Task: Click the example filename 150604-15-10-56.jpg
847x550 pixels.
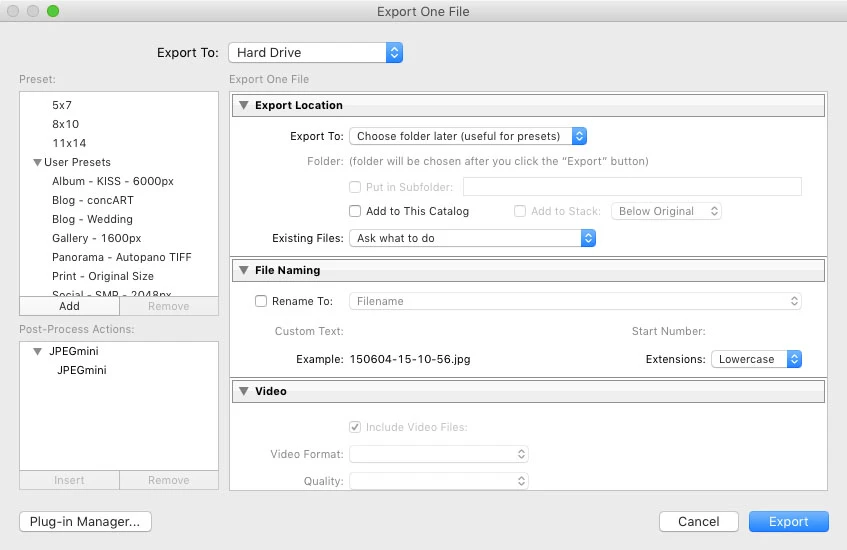Action: point(410,359)
